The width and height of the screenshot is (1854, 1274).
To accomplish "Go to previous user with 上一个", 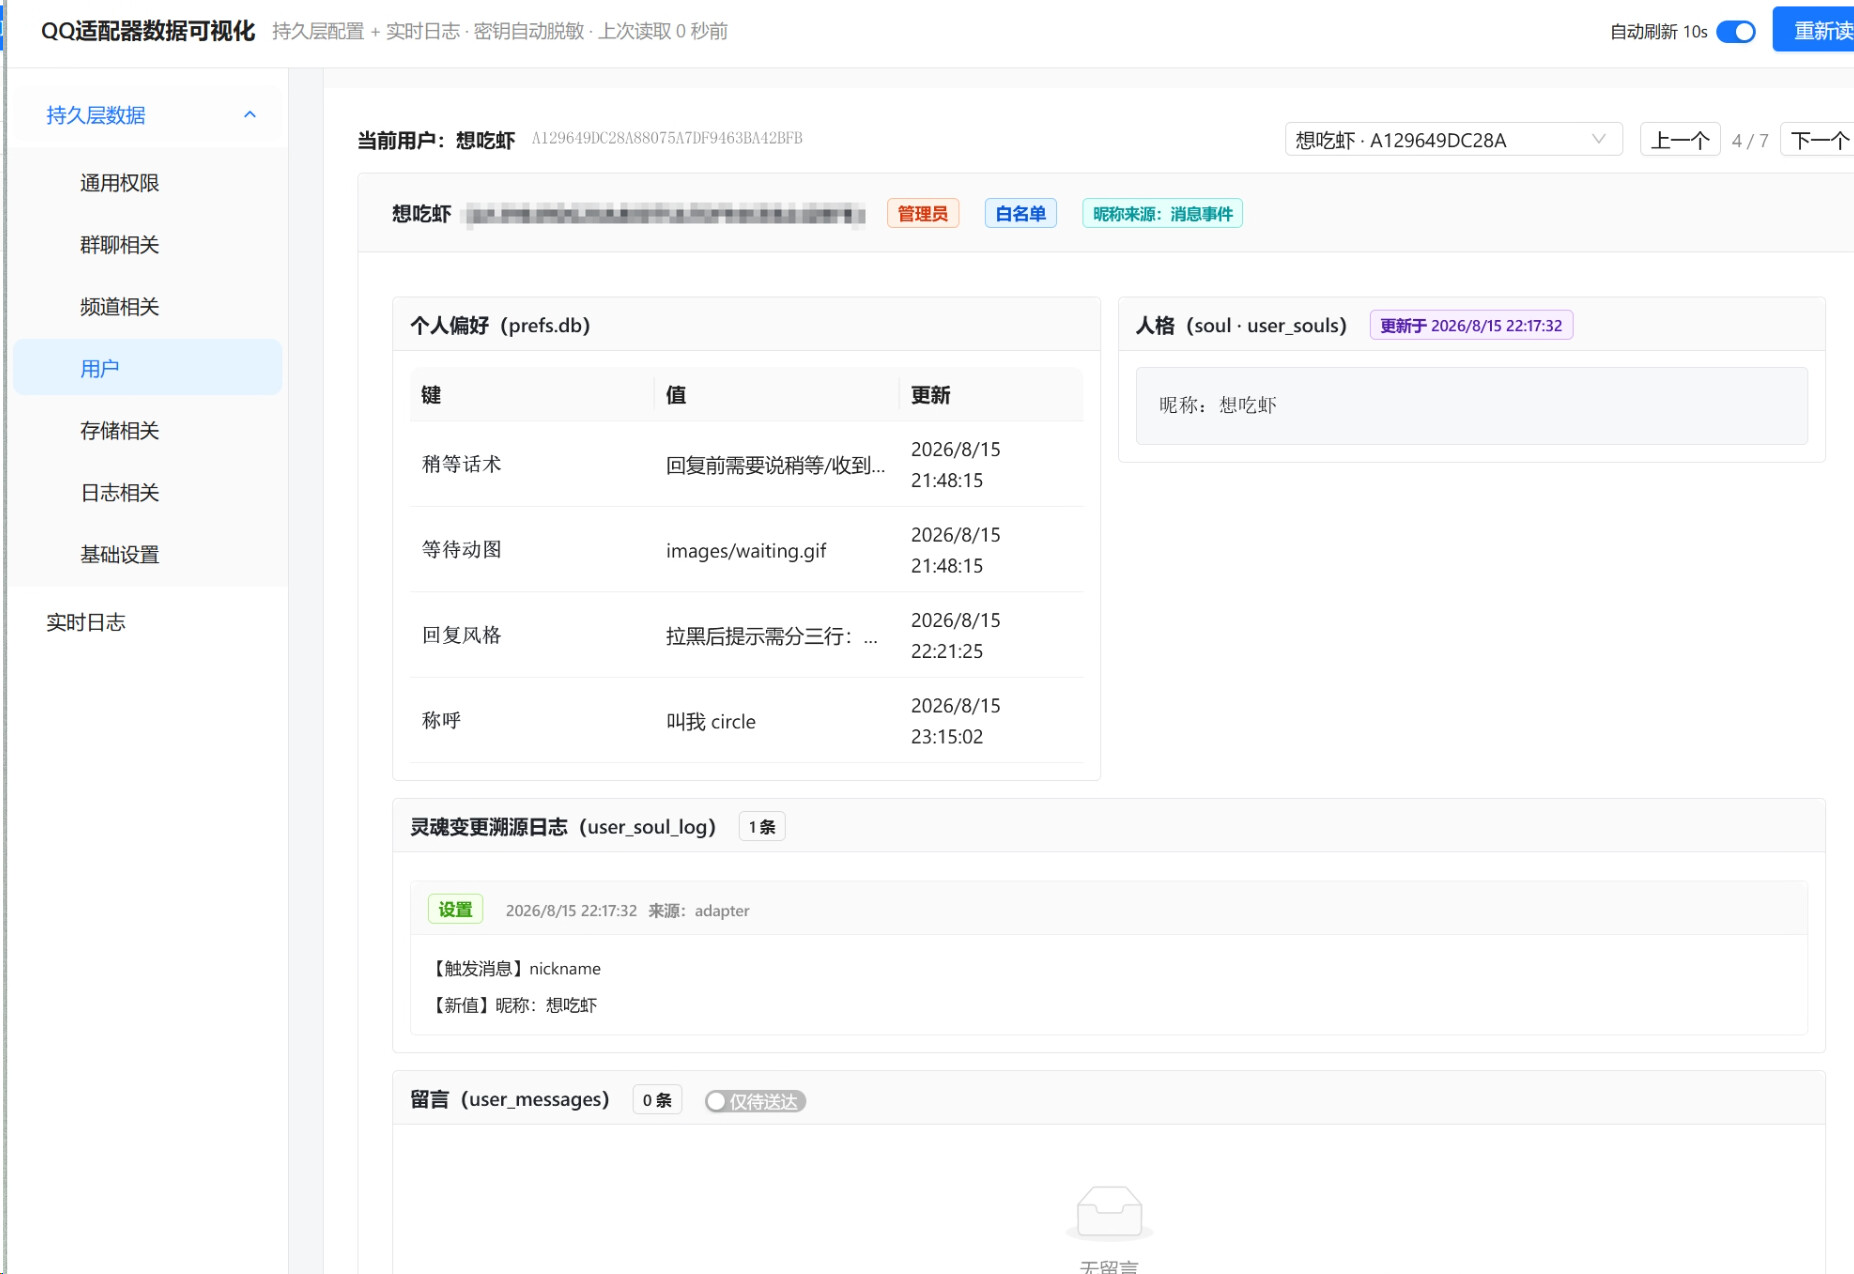I will point(1680,140).
